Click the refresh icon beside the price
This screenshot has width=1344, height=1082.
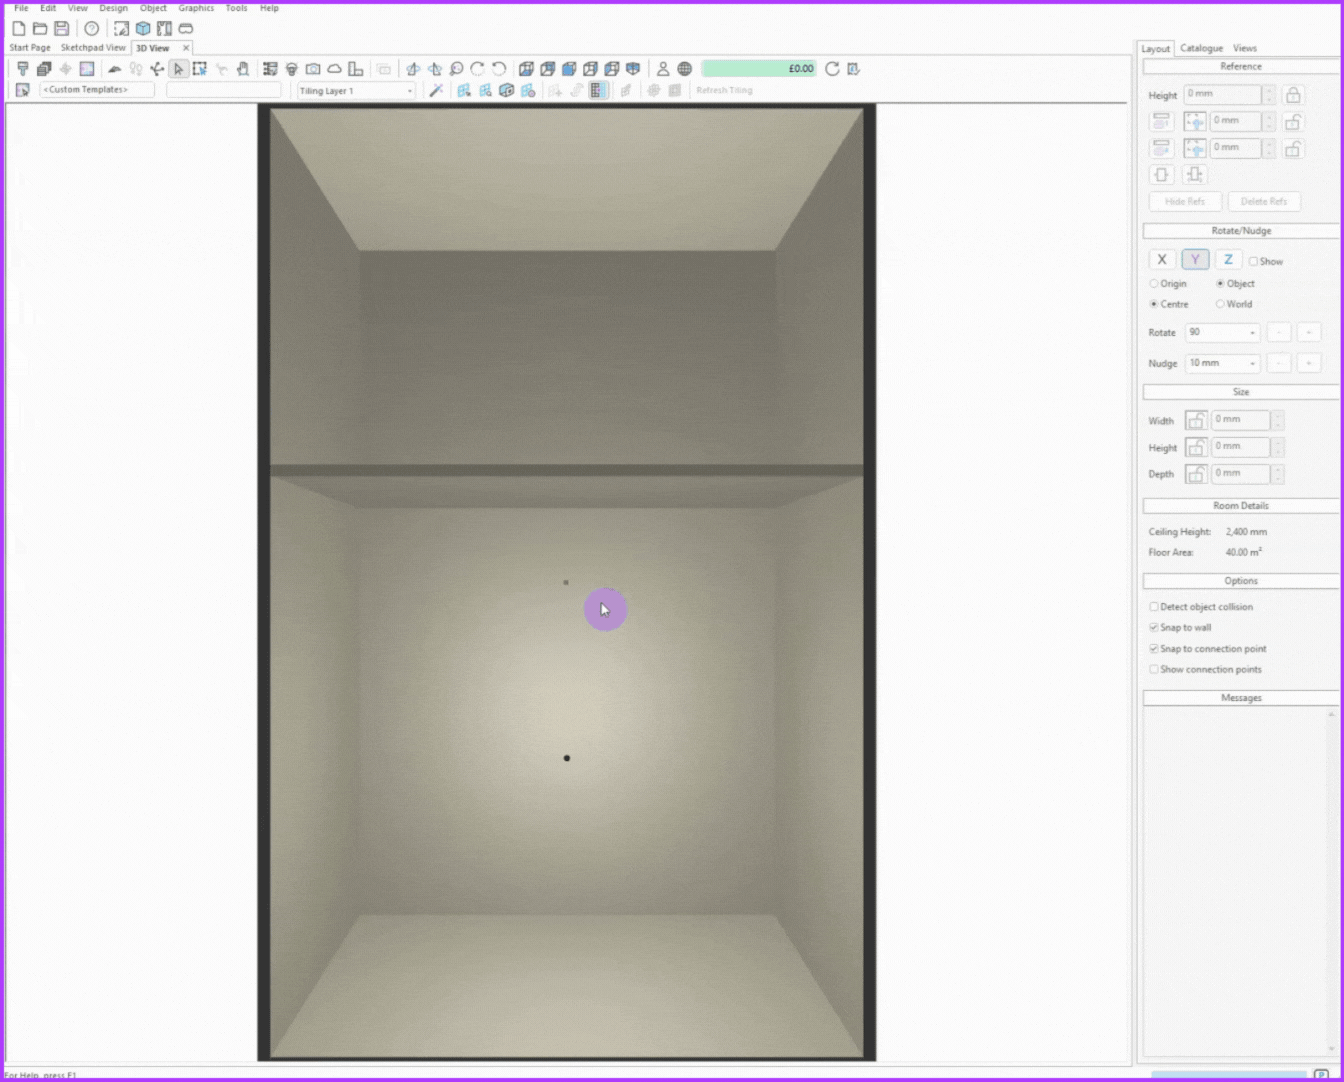[832, 69]
